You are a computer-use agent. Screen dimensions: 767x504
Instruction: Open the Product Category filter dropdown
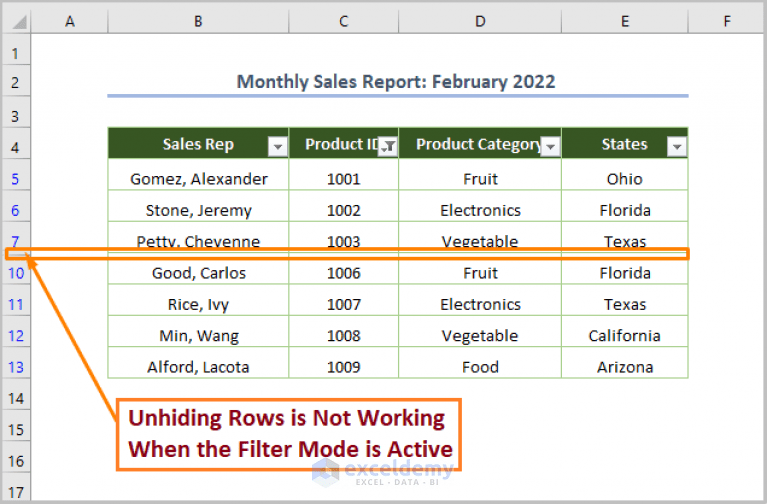[x=551, y=146]
